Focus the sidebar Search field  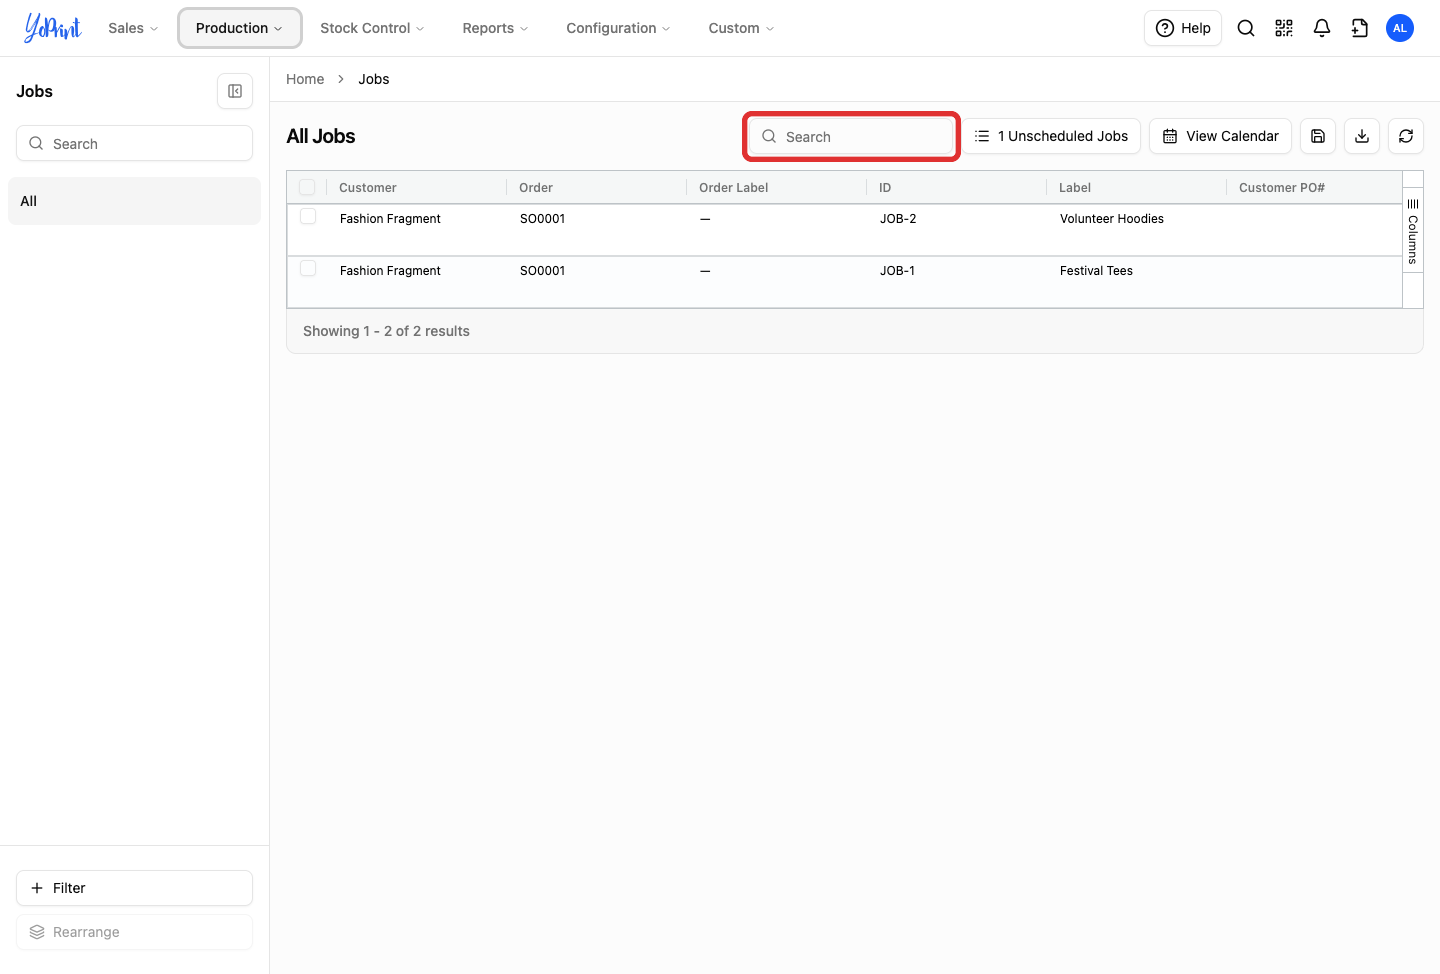[x=134, y=143]
